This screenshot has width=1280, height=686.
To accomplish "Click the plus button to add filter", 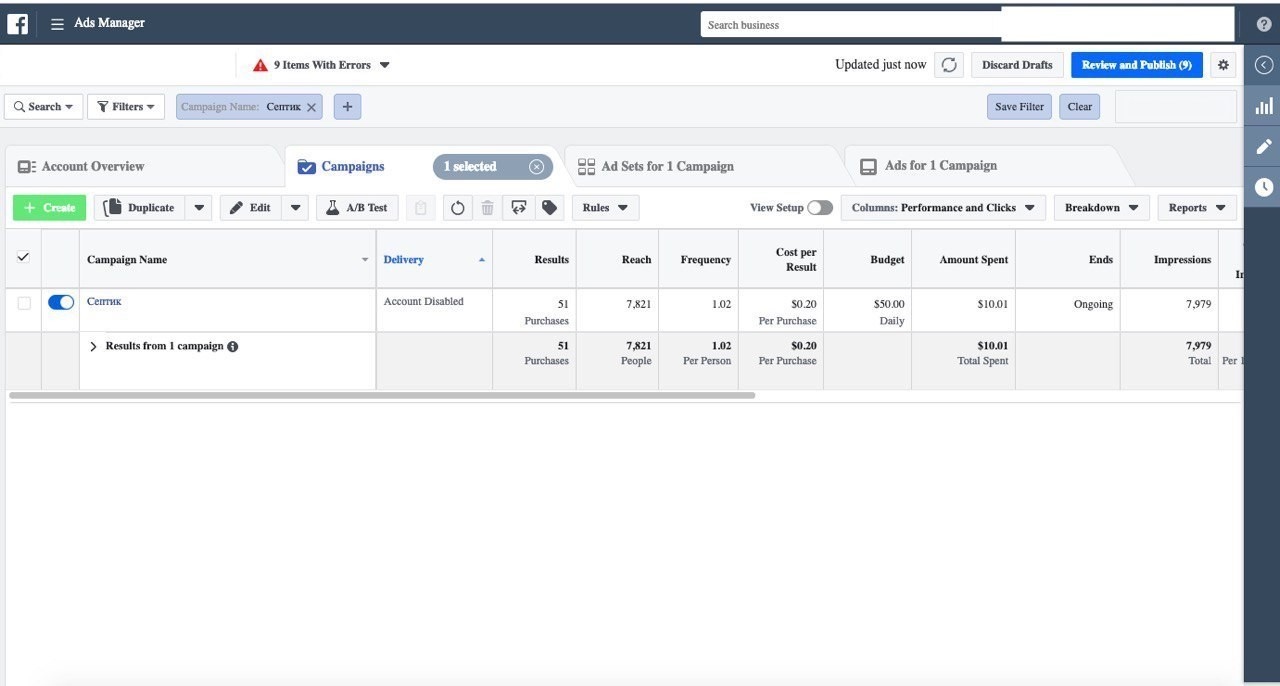I will coord(347,107).
